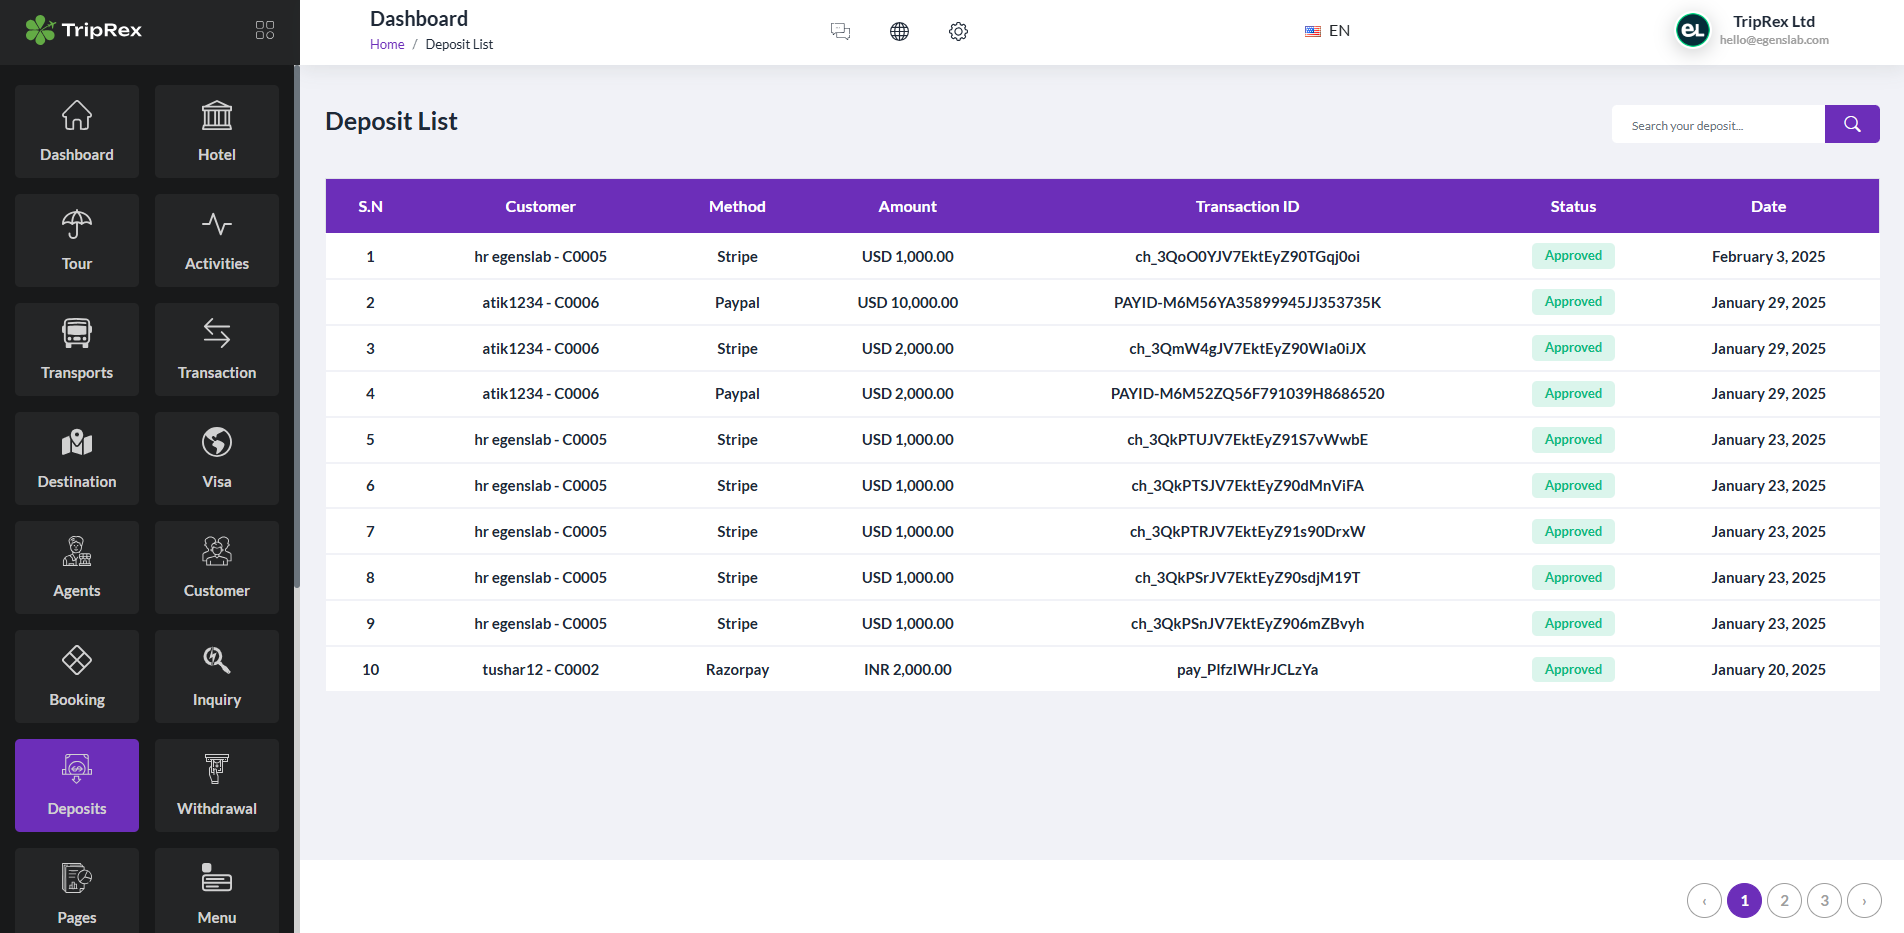Select transaction ID PAYID-M6M52ZQ56F791039H8686520
Image resolution: width=1904 pixels, height=933 pixels.
1247,393
